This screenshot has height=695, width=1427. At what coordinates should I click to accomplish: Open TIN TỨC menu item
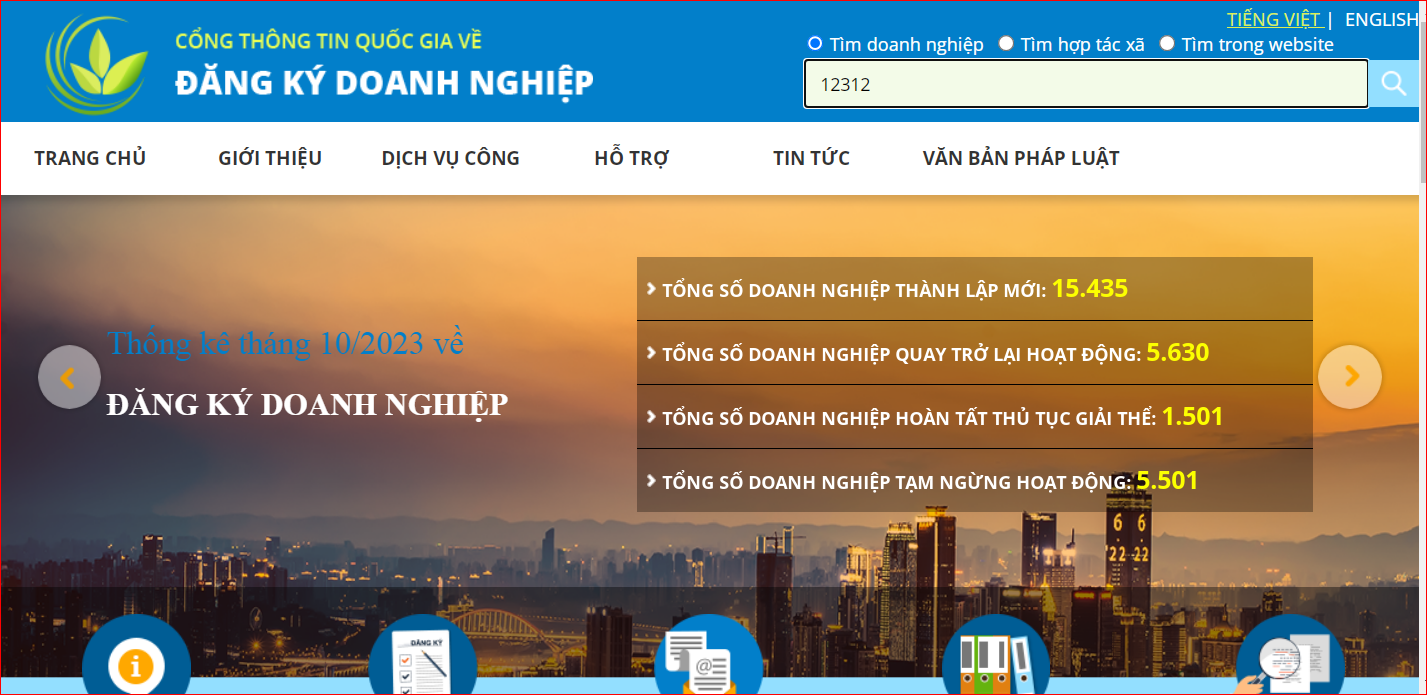pos(811,158)
